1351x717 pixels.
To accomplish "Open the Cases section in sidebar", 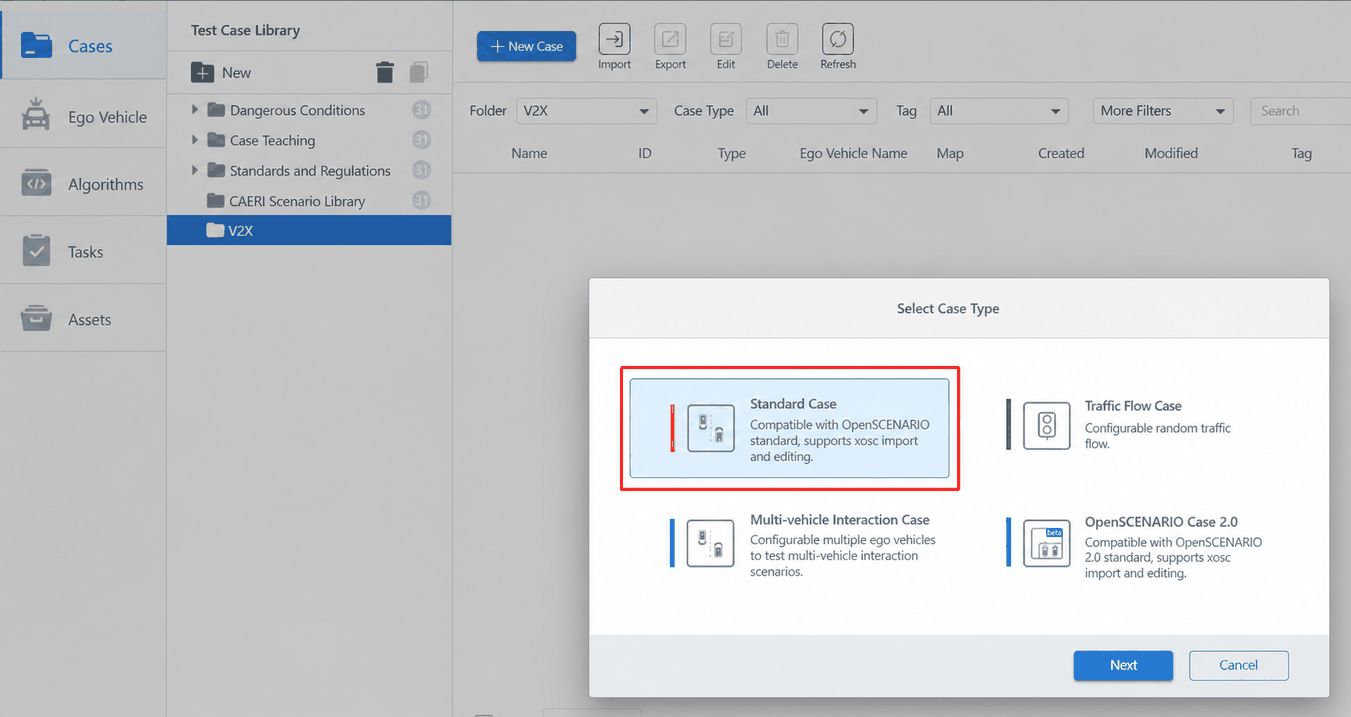I will click(83, 46).
